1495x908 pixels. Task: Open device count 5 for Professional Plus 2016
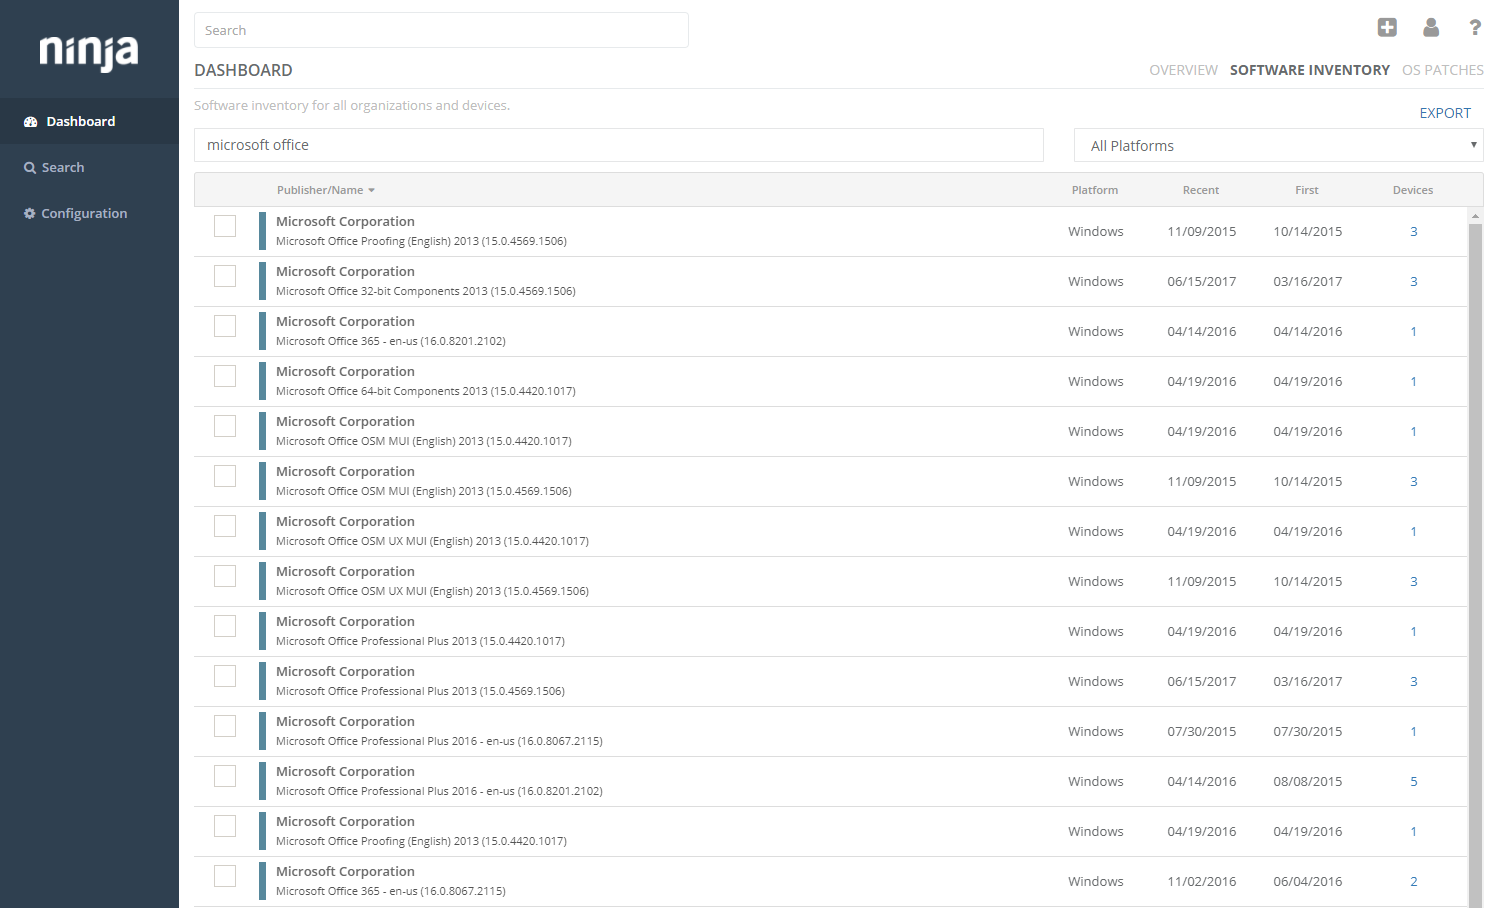(1413, 782)
